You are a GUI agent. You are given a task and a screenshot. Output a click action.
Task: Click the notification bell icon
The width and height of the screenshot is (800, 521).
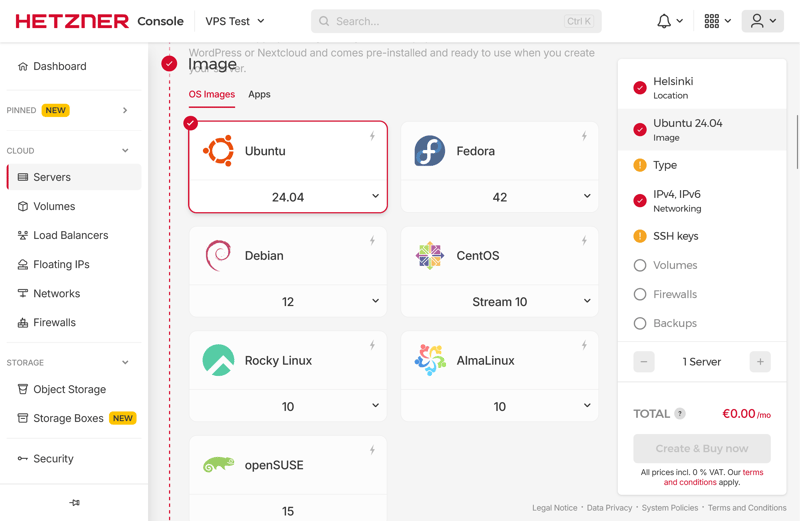664,21
